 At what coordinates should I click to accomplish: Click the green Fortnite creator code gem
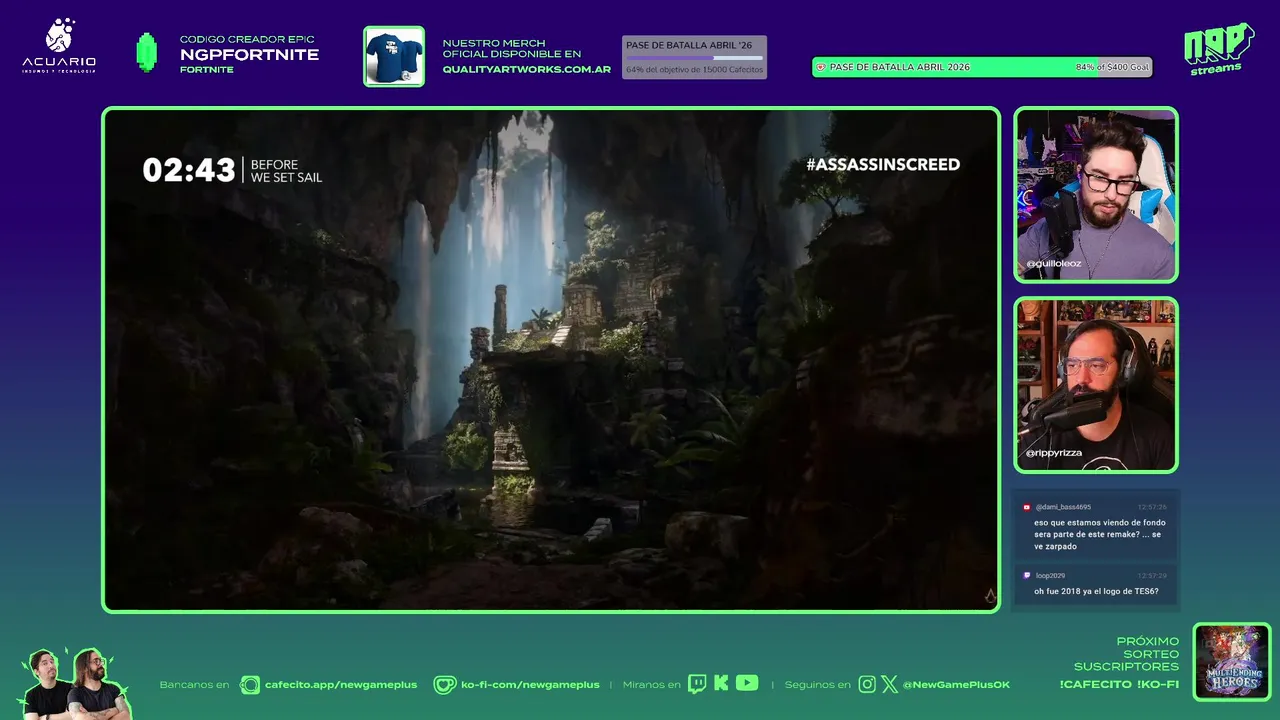pyautogui.click(x=147, y=53)
